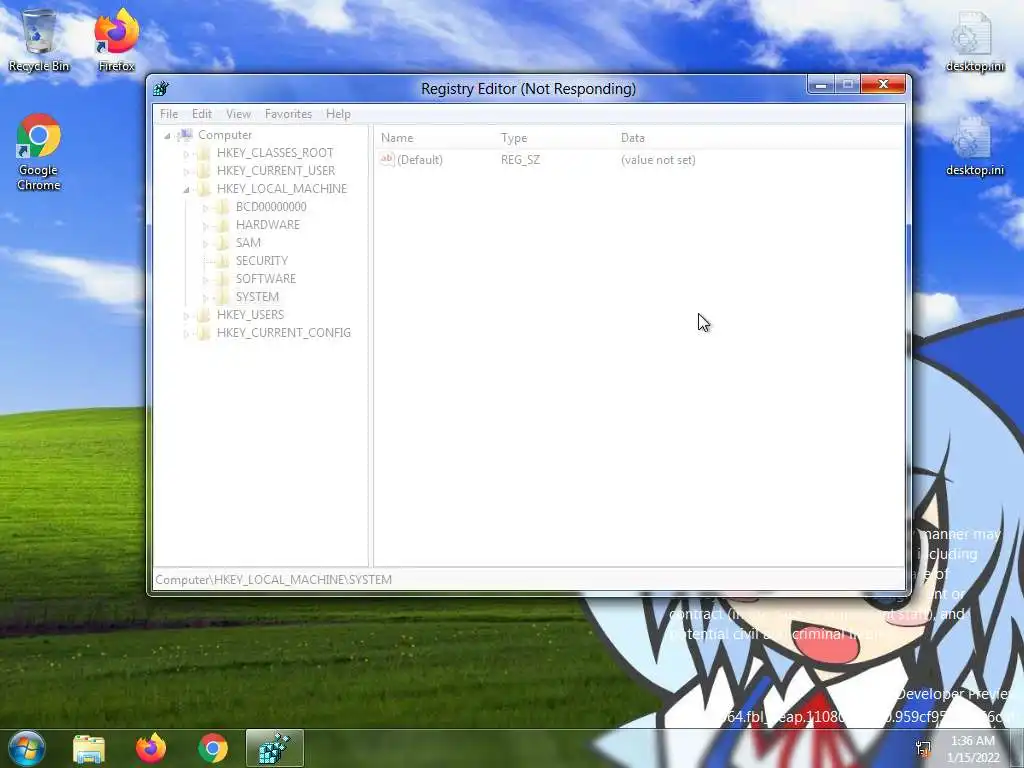Select the Computer icon in tree
This screenshot has width=1024, height=768.
point(185,135)
